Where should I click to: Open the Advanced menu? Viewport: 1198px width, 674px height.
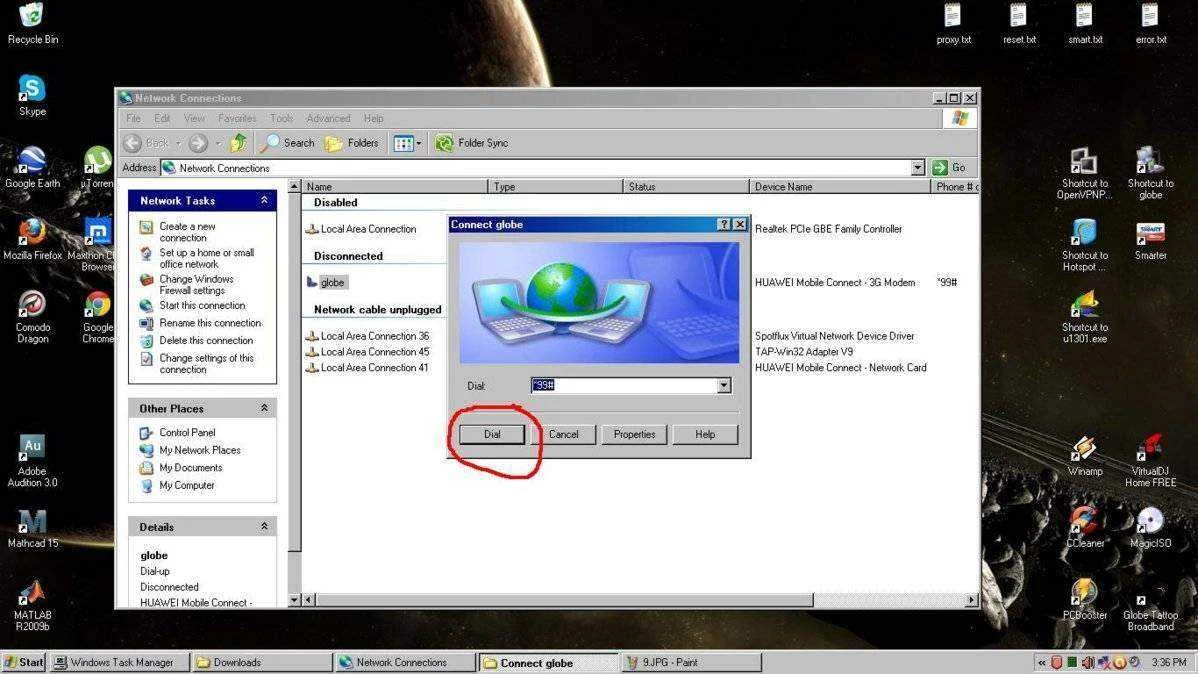pos(329,118)
